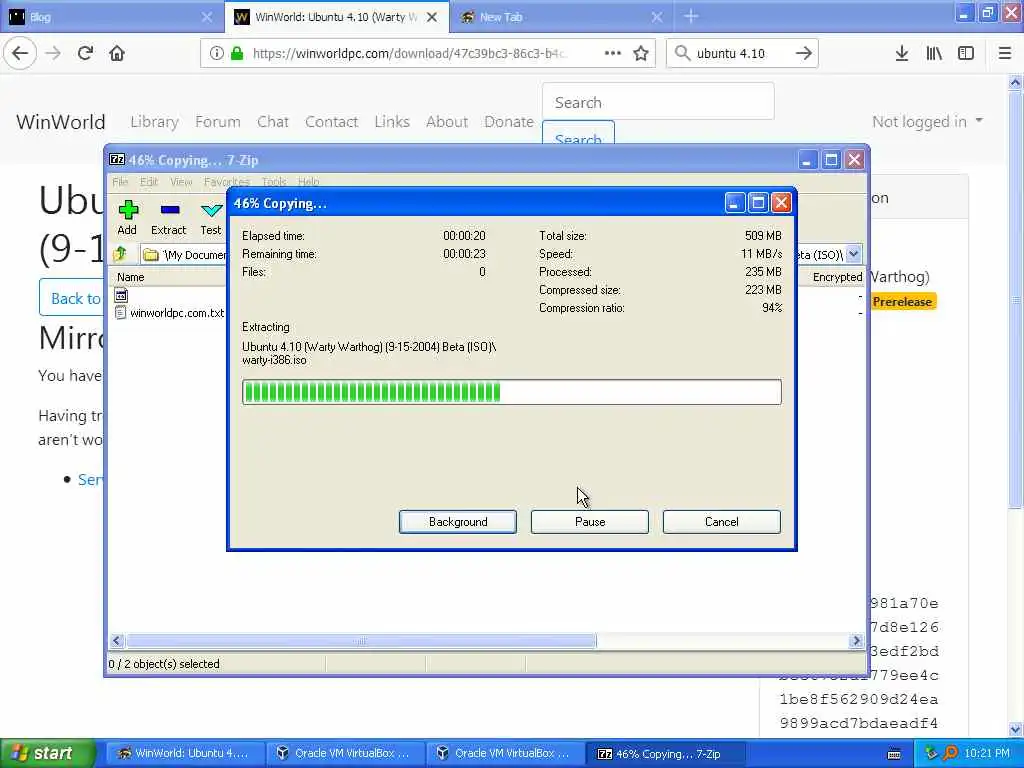Click the 7-Zip Extract toolbar icon
1024x768 pixels.
pos(168,218)
